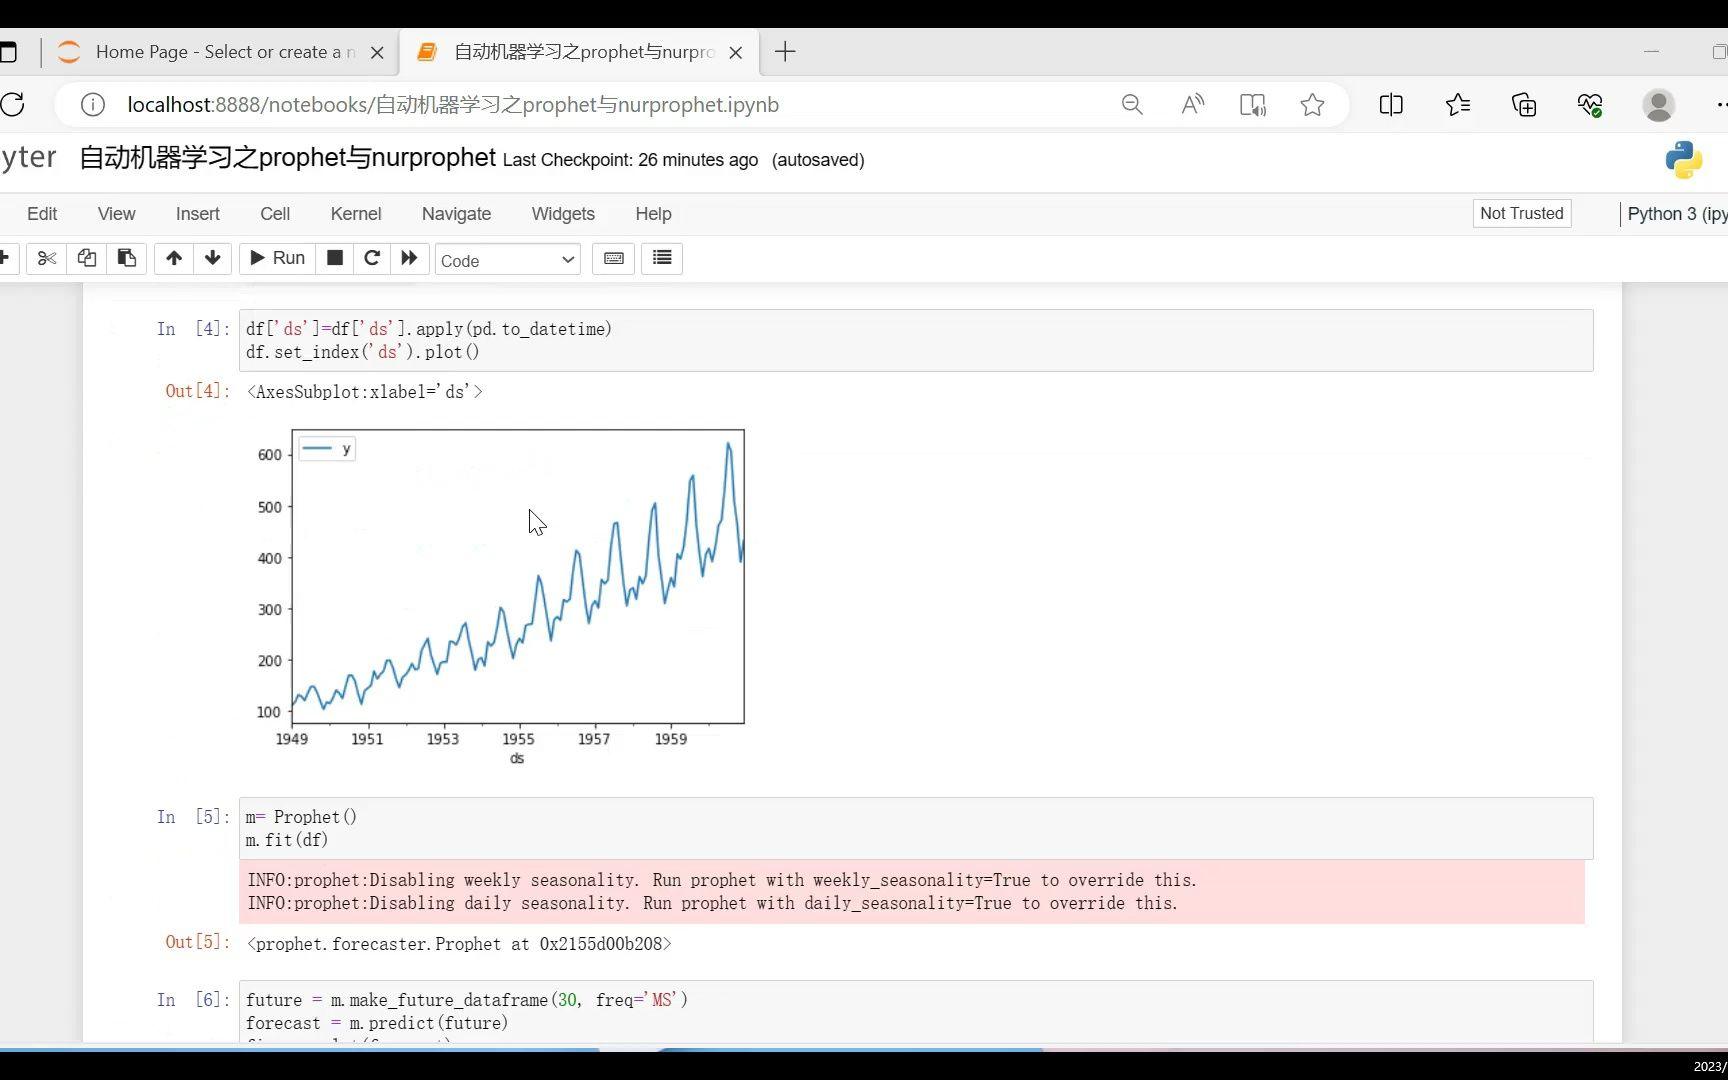Toggle split screen view
Screen dimensions: 1728x1080
click(x=1391, y=105)
